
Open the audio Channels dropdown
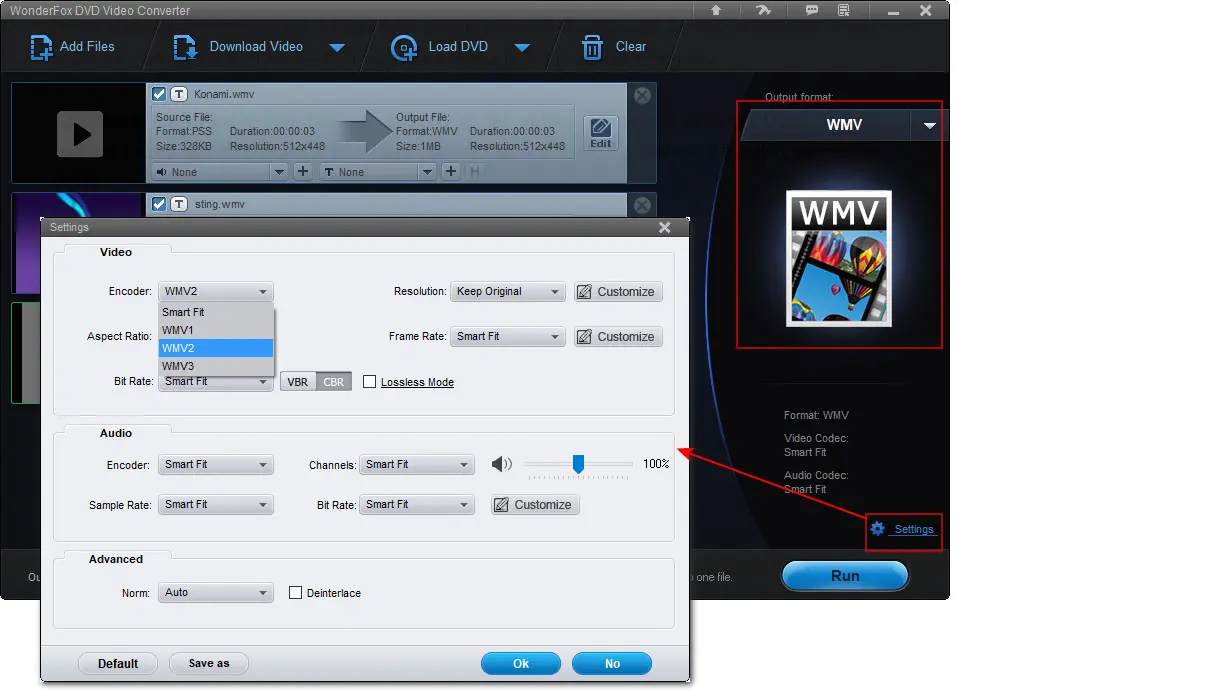click(x=417, y=465)
